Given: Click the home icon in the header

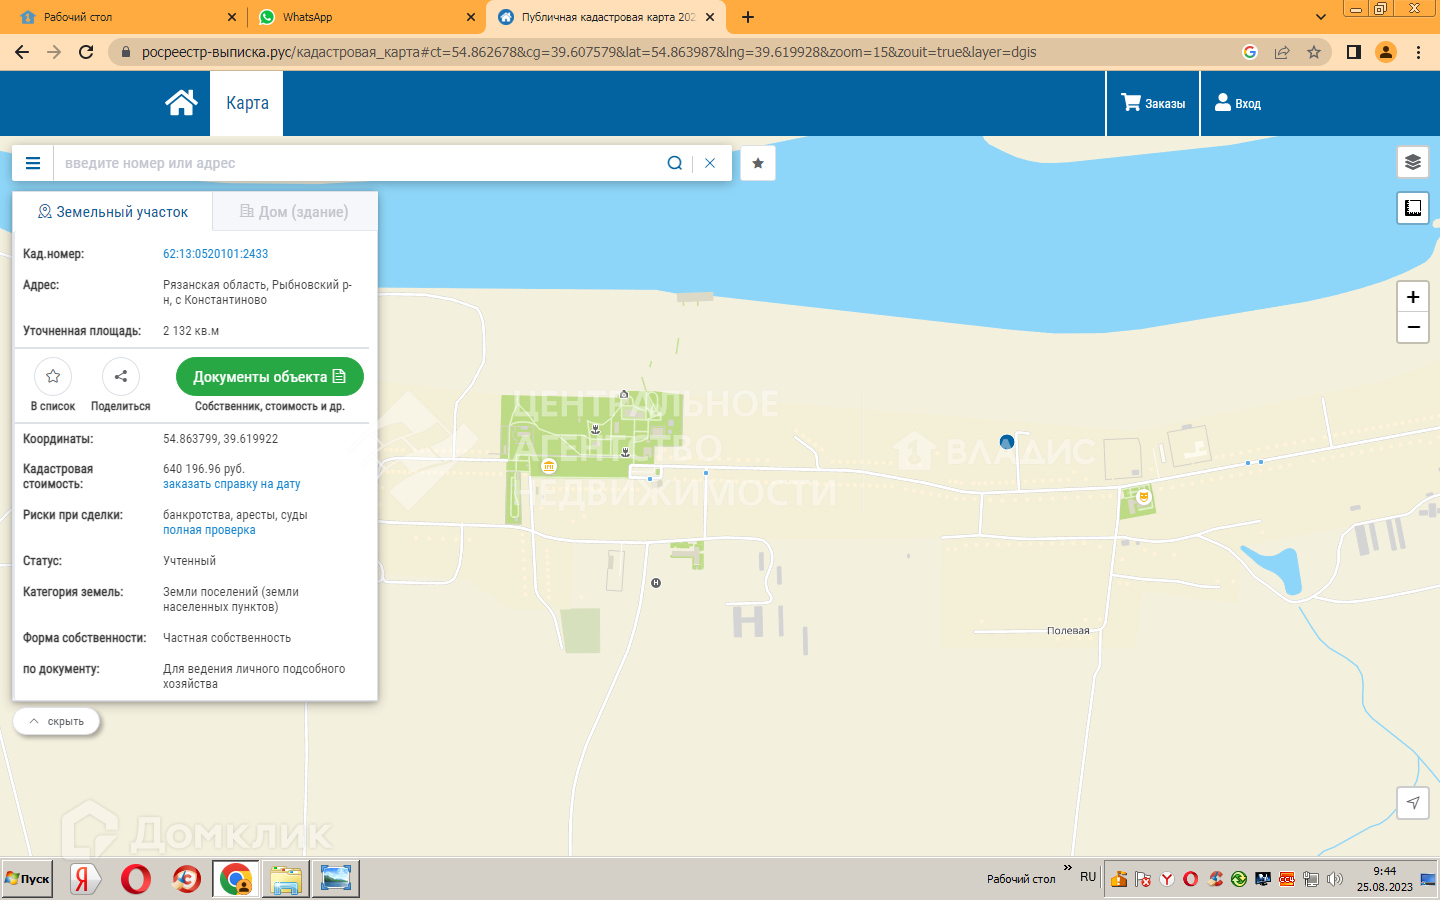Looking at the screenshot, I should pyautogui.click(x=181, y=103).
